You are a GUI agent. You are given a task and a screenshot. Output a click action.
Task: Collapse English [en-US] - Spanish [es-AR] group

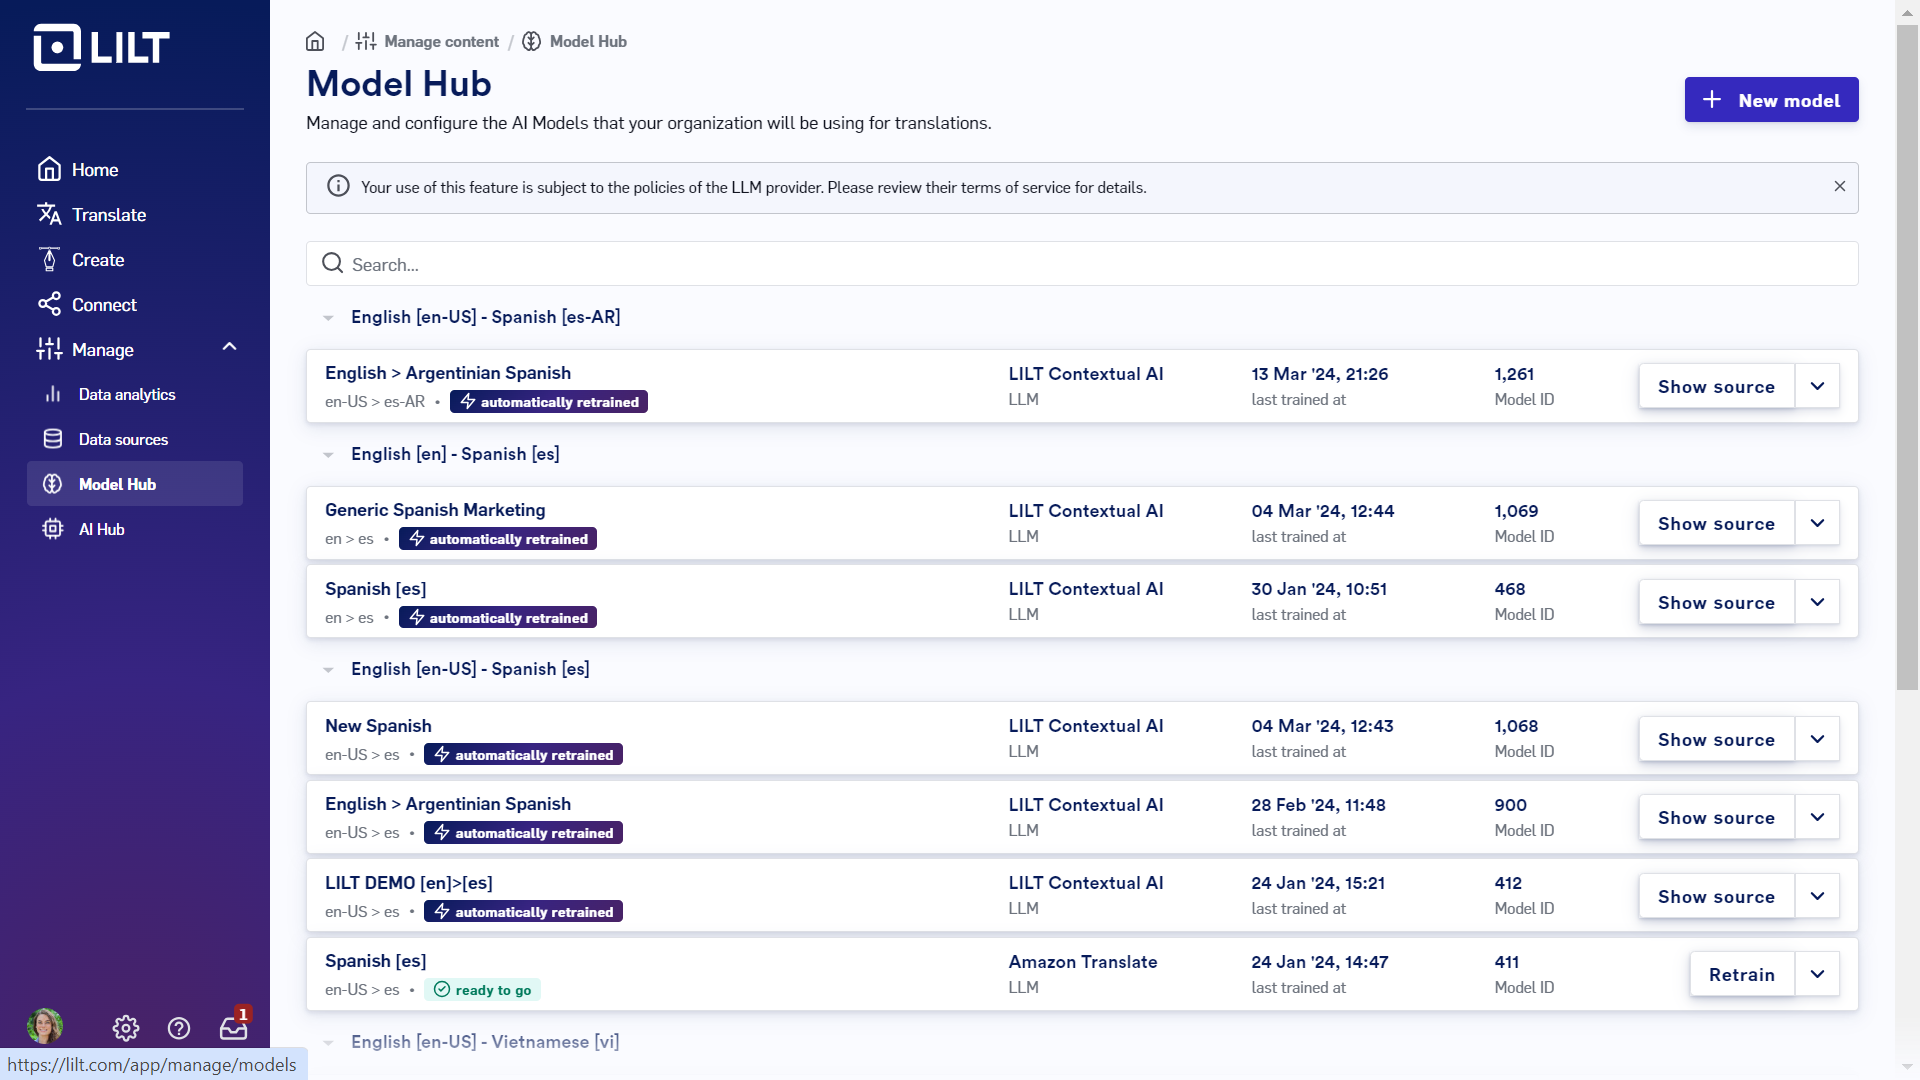(328, 318)
